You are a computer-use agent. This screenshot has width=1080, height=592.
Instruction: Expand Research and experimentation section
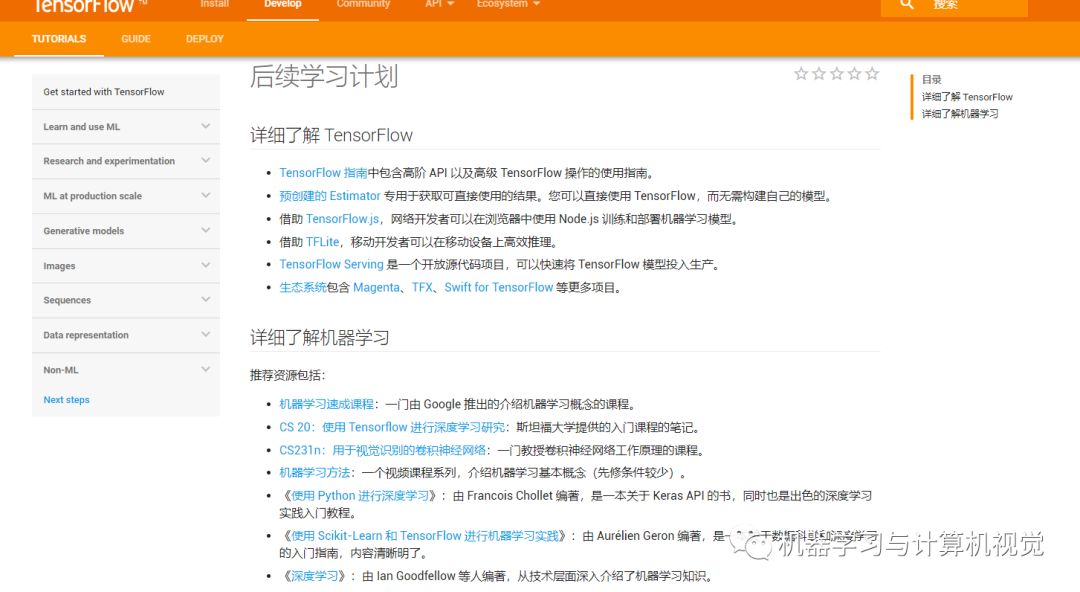125,161
